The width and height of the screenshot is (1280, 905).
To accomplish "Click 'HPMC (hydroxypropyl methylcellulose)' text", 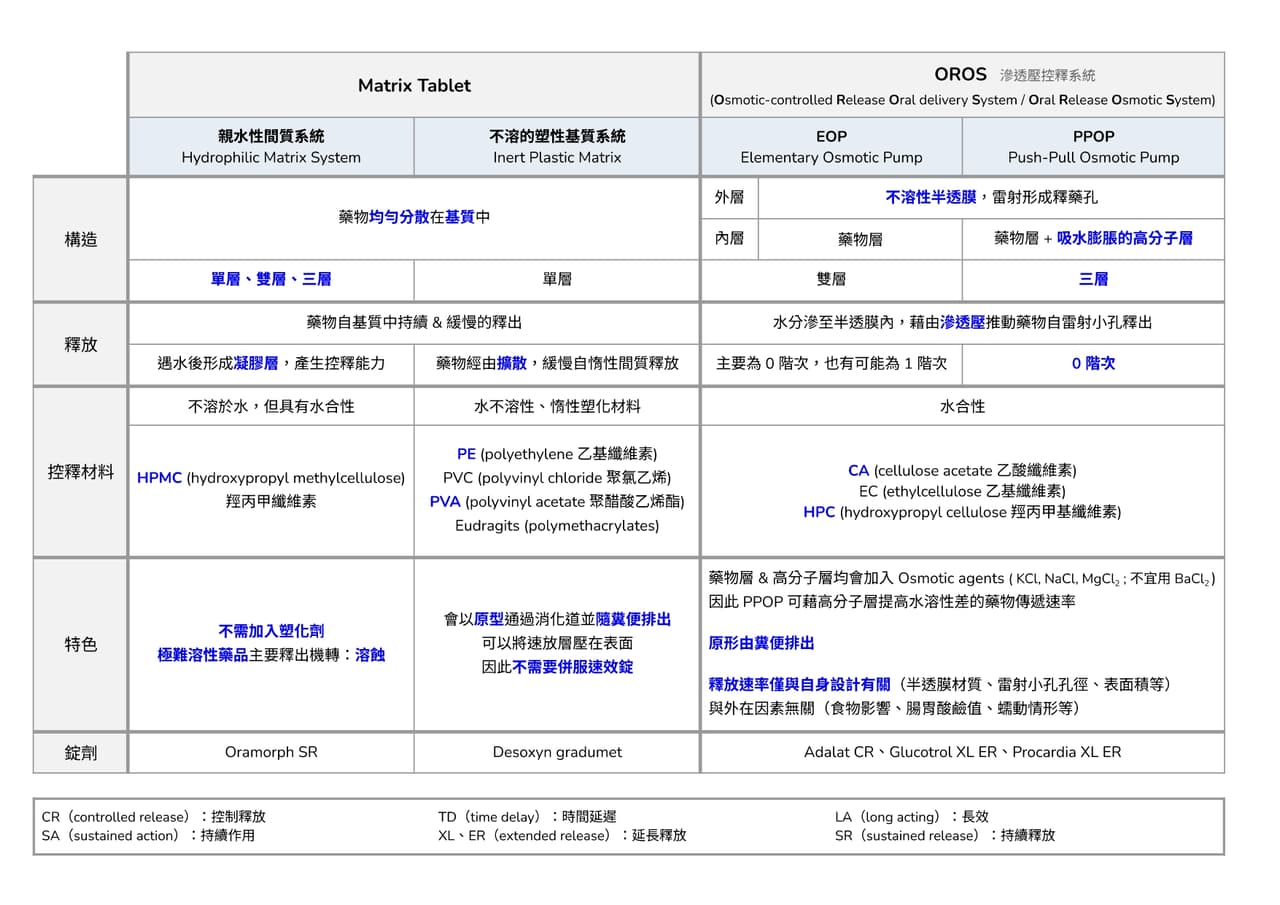I will 271,479.
